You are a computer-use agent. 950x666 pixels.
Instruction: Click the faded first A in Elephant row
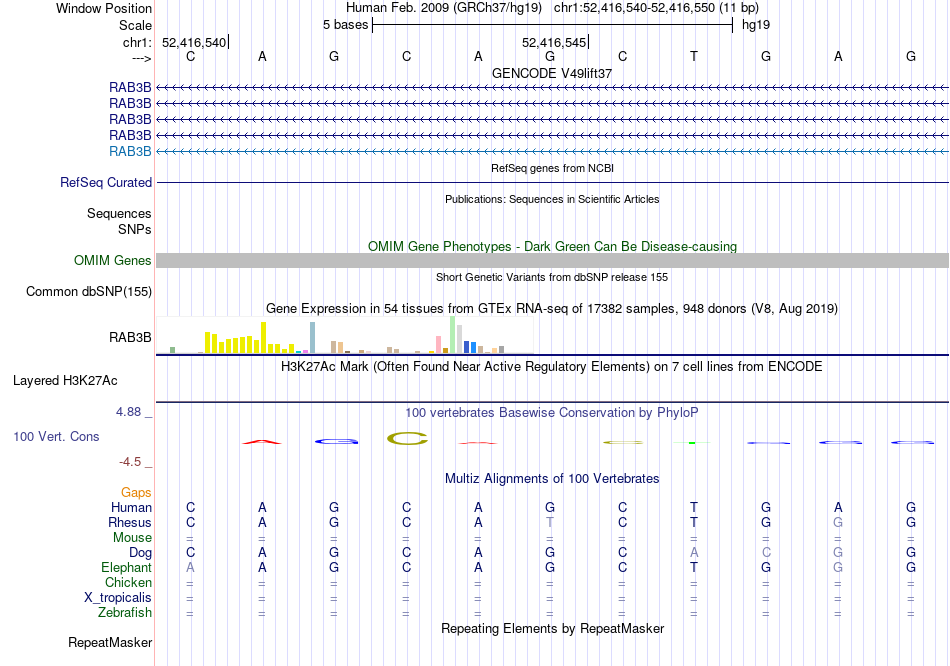pyautogui.click(x=190, y=568)
